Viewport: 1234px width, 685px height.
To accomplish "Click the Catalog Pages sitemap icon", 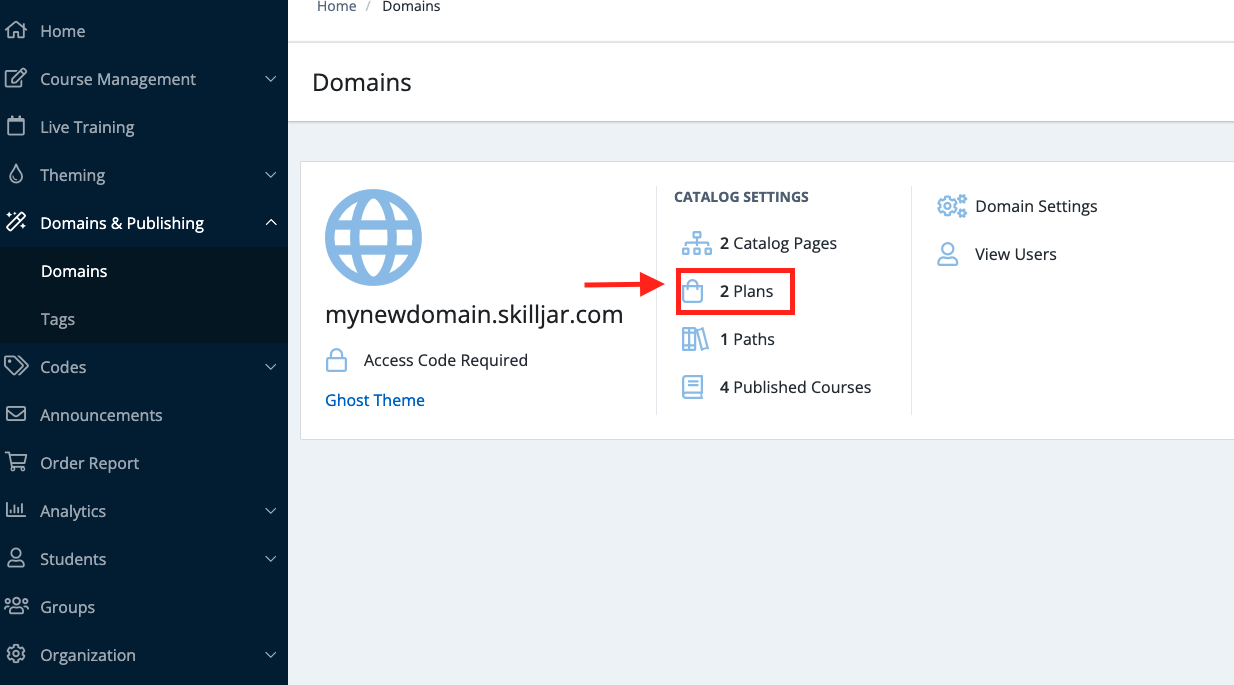I will click(x=695, y=243).
